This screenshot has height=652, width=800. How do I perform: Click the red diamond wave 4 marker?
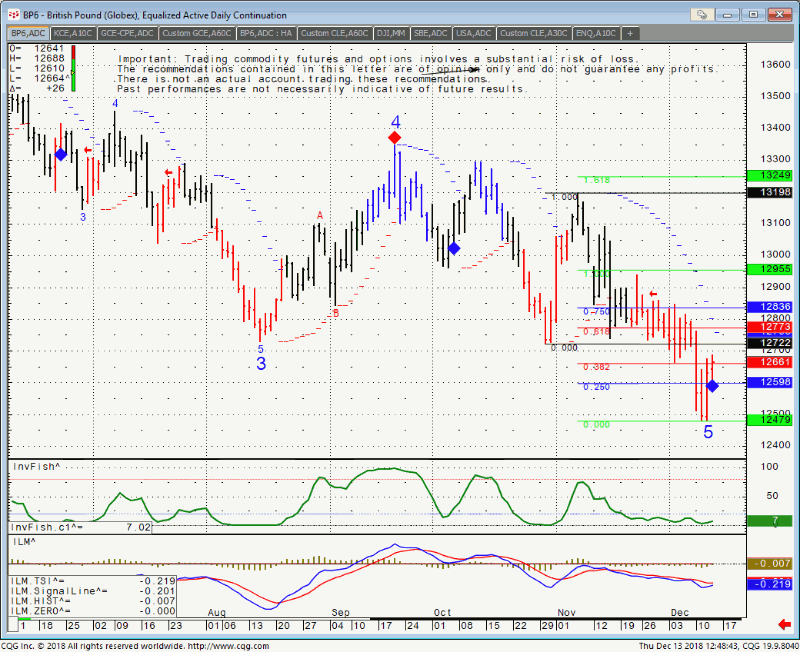coord(395,137)
